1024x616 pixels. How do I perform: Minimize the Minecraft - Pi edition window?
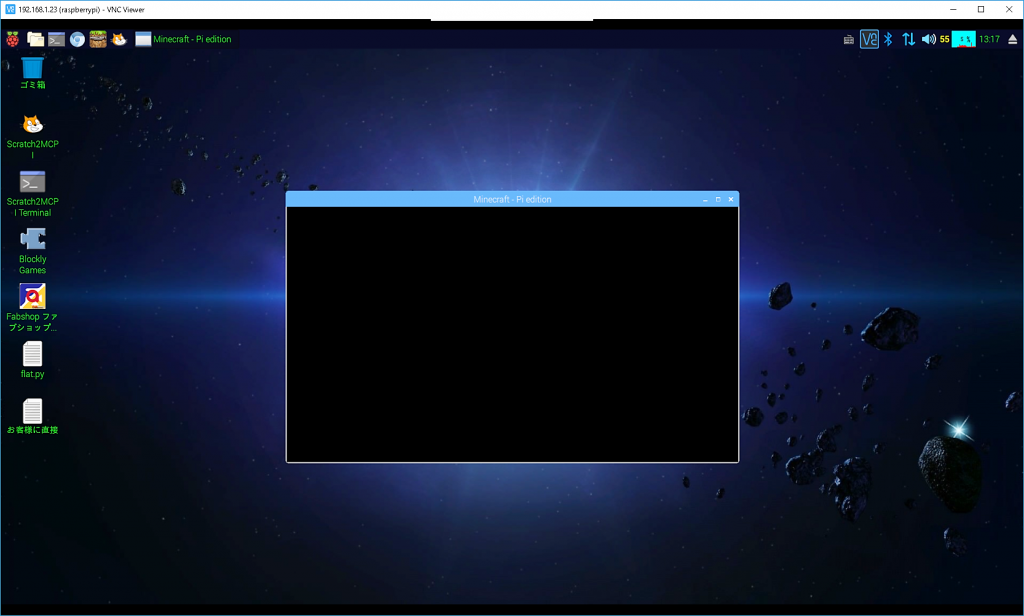click(705, 200)
